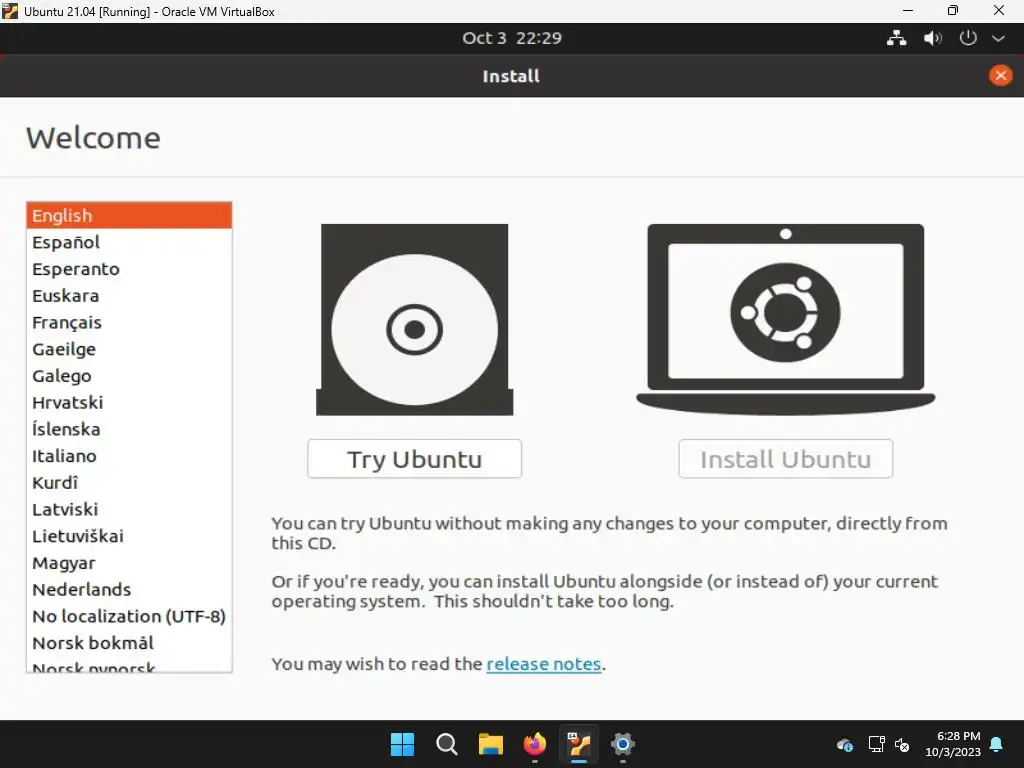
Task: Select Gaeilge in the language list
Action: pos(129,349)
